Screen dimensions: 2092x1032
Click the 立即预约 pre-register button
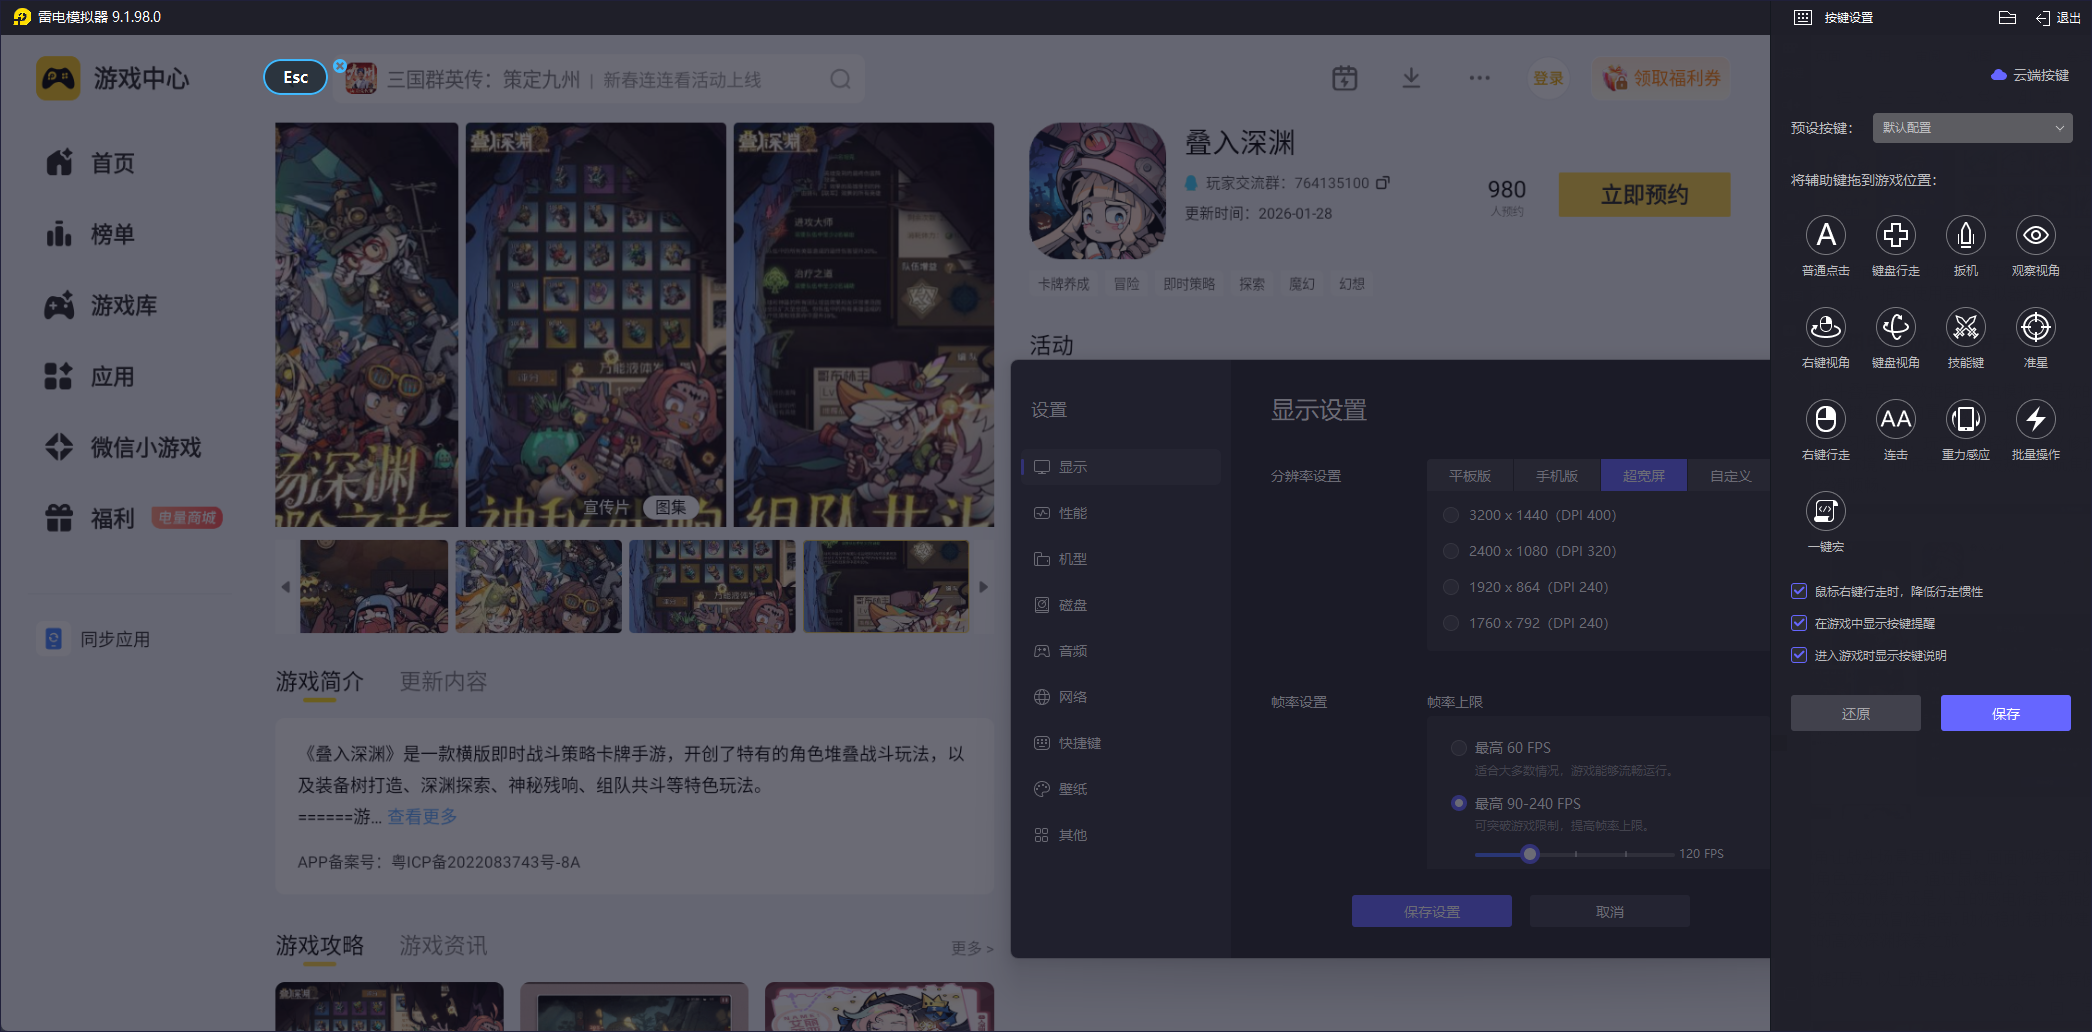(x=1645, y=195)
